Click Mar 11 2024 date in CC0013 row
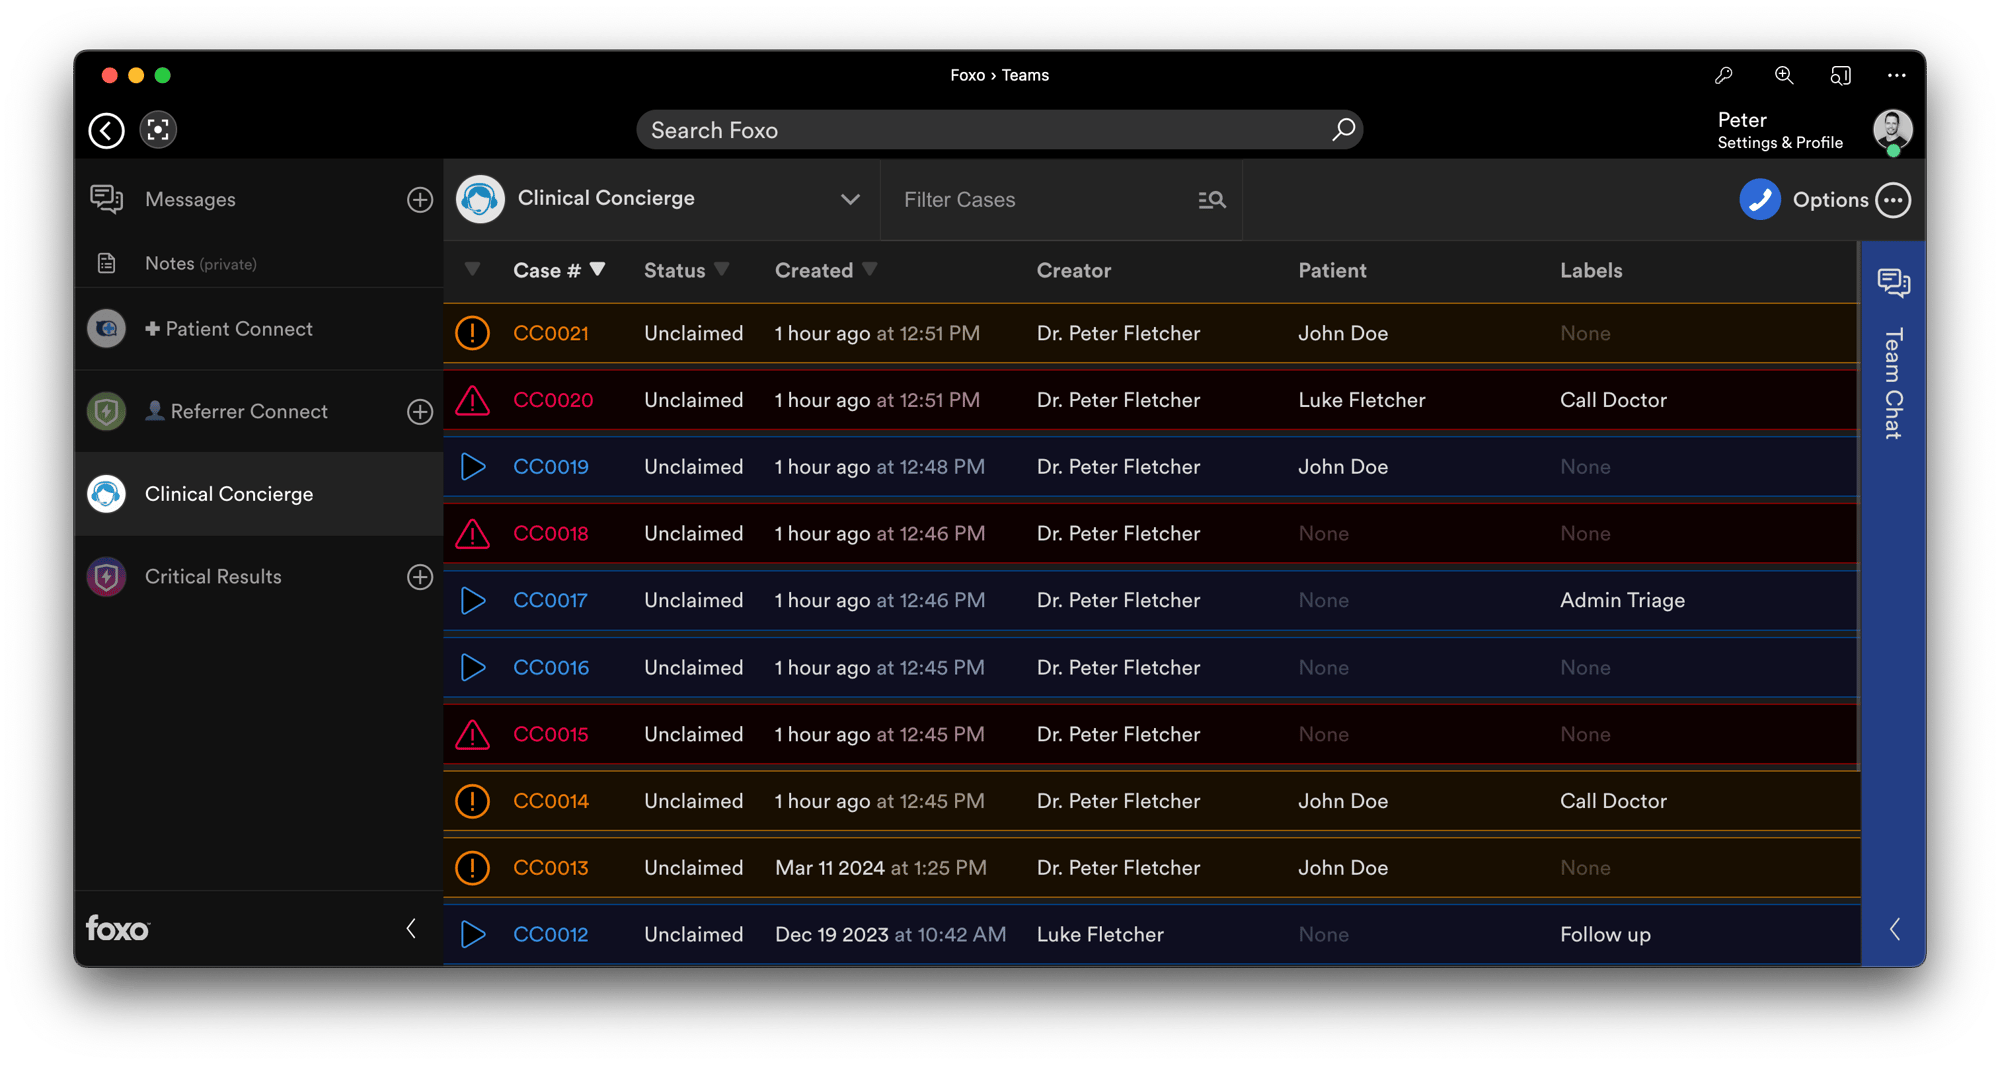The image size is (2000, 1065). point(830,868)
